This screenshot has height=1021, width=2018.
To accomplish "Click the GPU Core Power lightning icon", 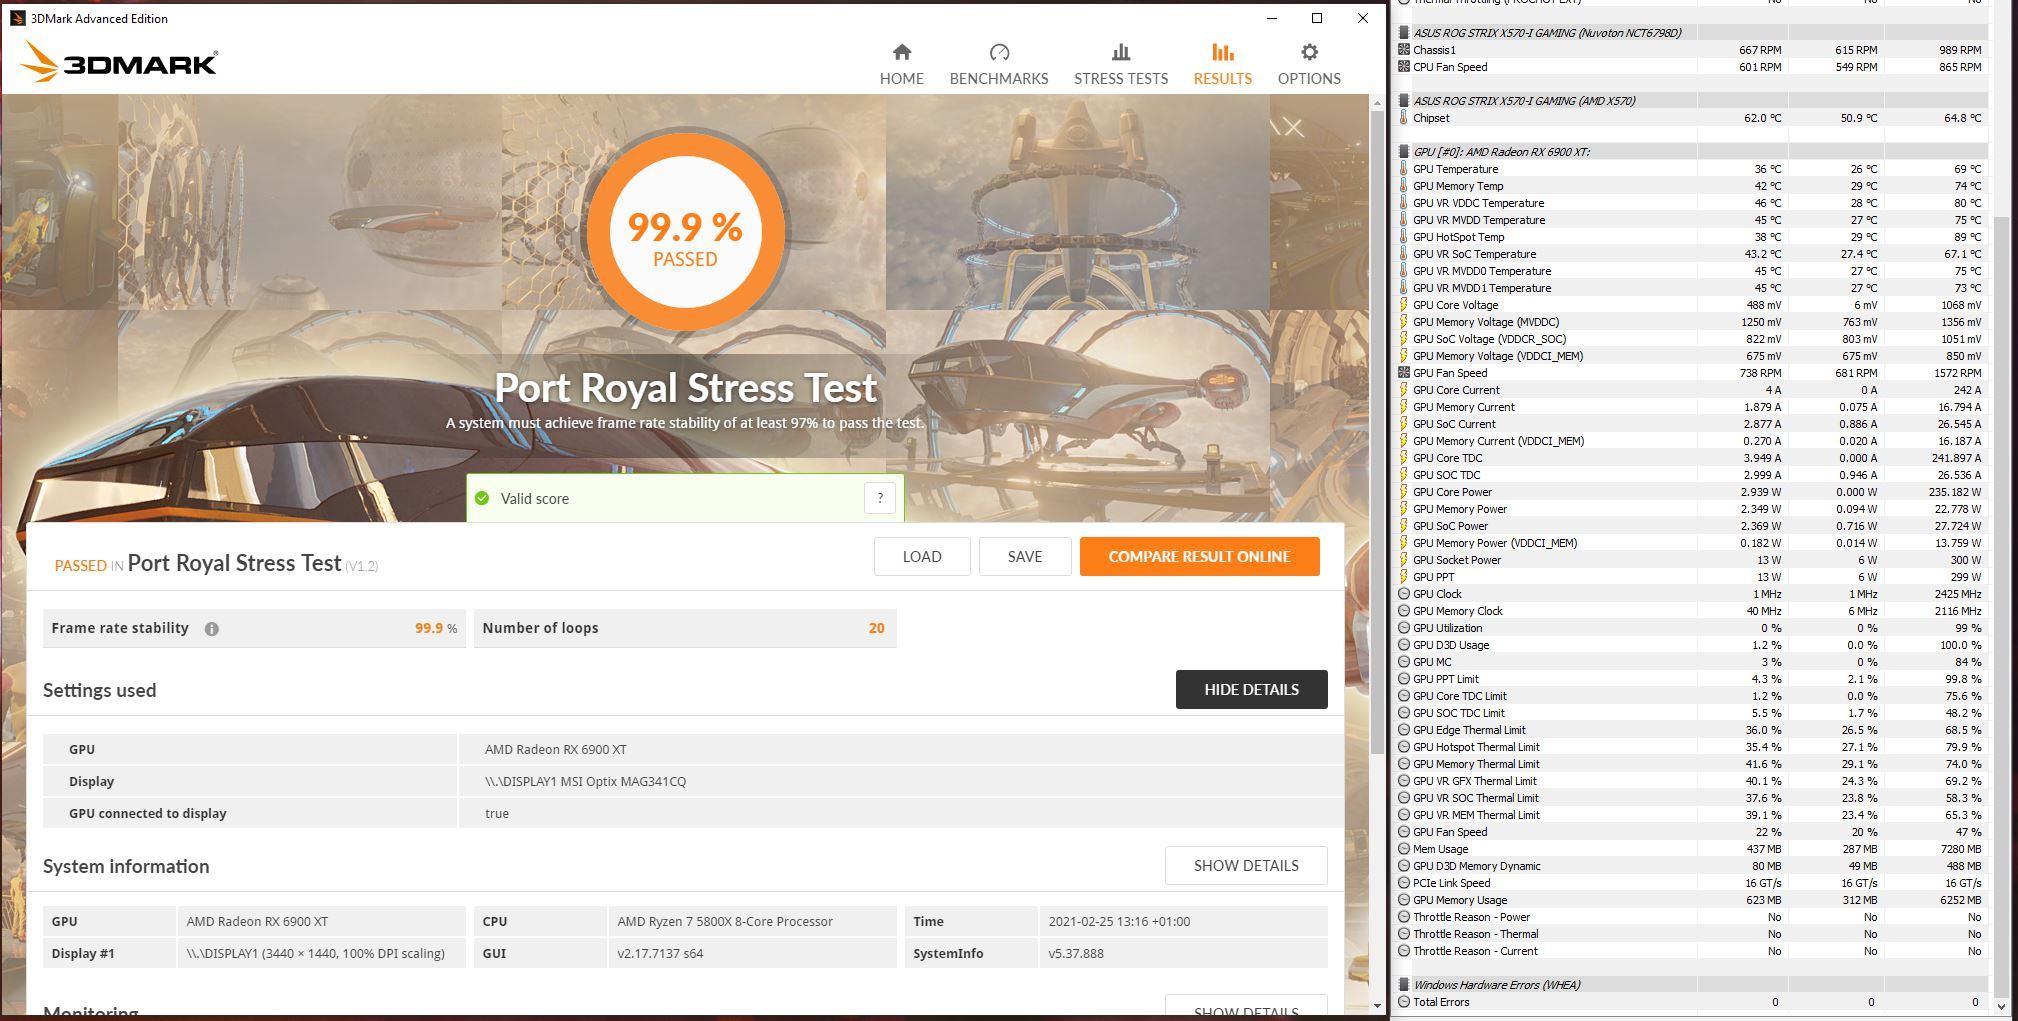I will coord(1404,492).
